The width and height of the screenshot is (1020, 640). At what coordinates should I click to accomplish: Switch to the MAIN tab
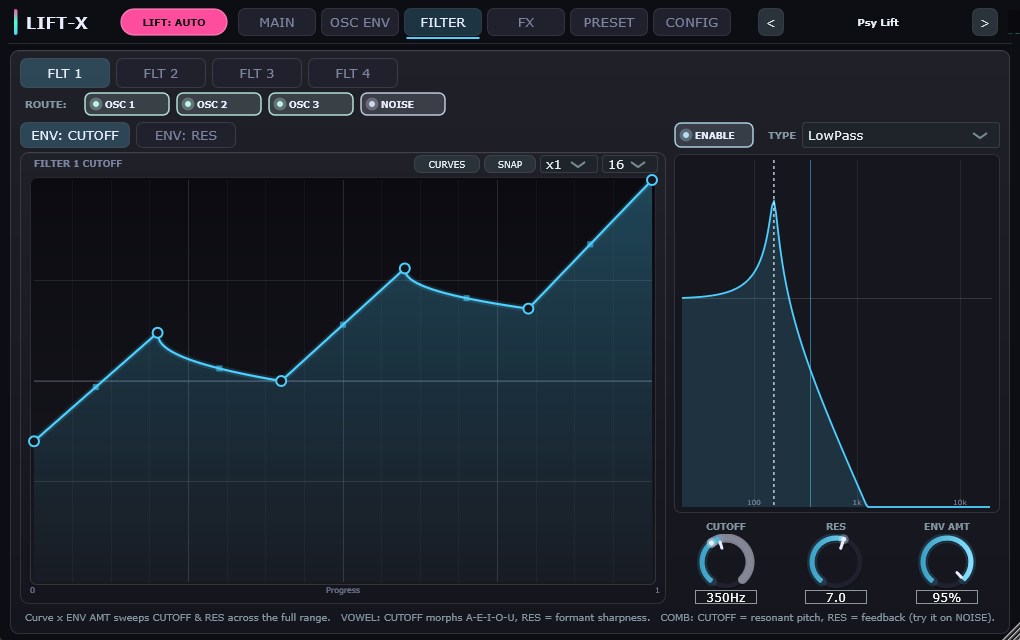[277, 22]
